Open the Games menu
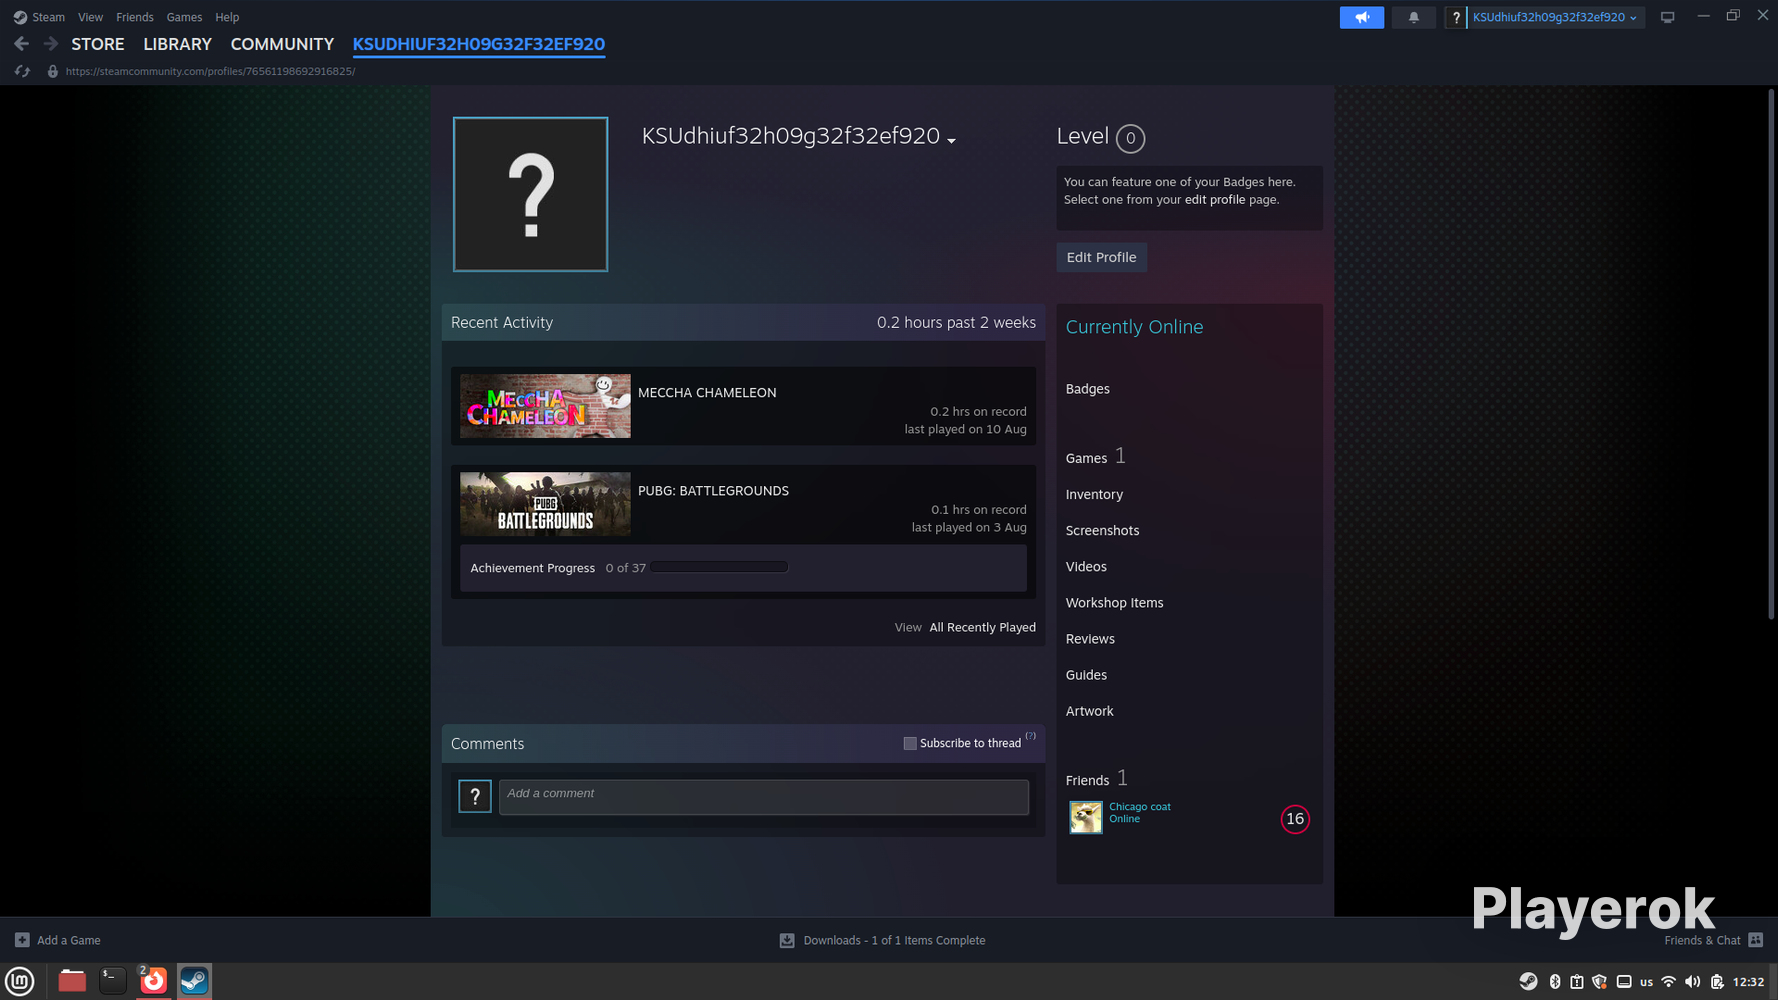The image size is (1778, 1000). 184,17
